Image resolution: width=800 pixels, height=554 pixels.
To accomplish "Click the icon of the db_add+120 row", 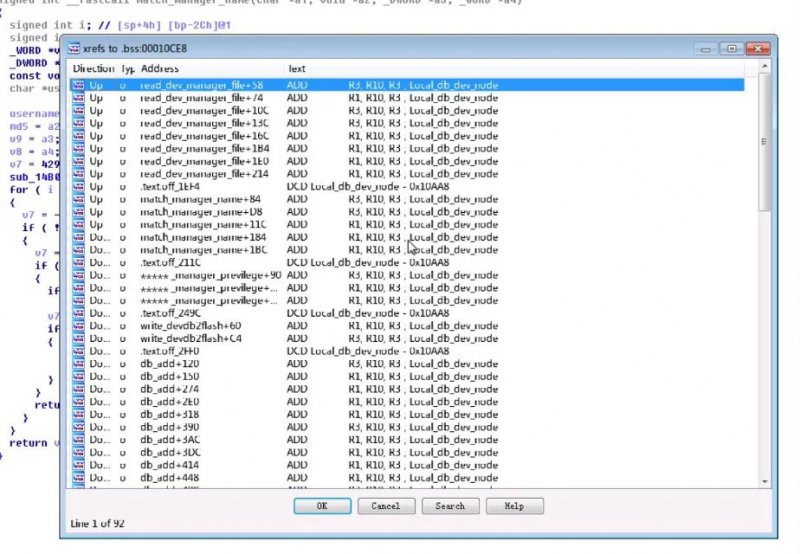I will pos(78,364).
